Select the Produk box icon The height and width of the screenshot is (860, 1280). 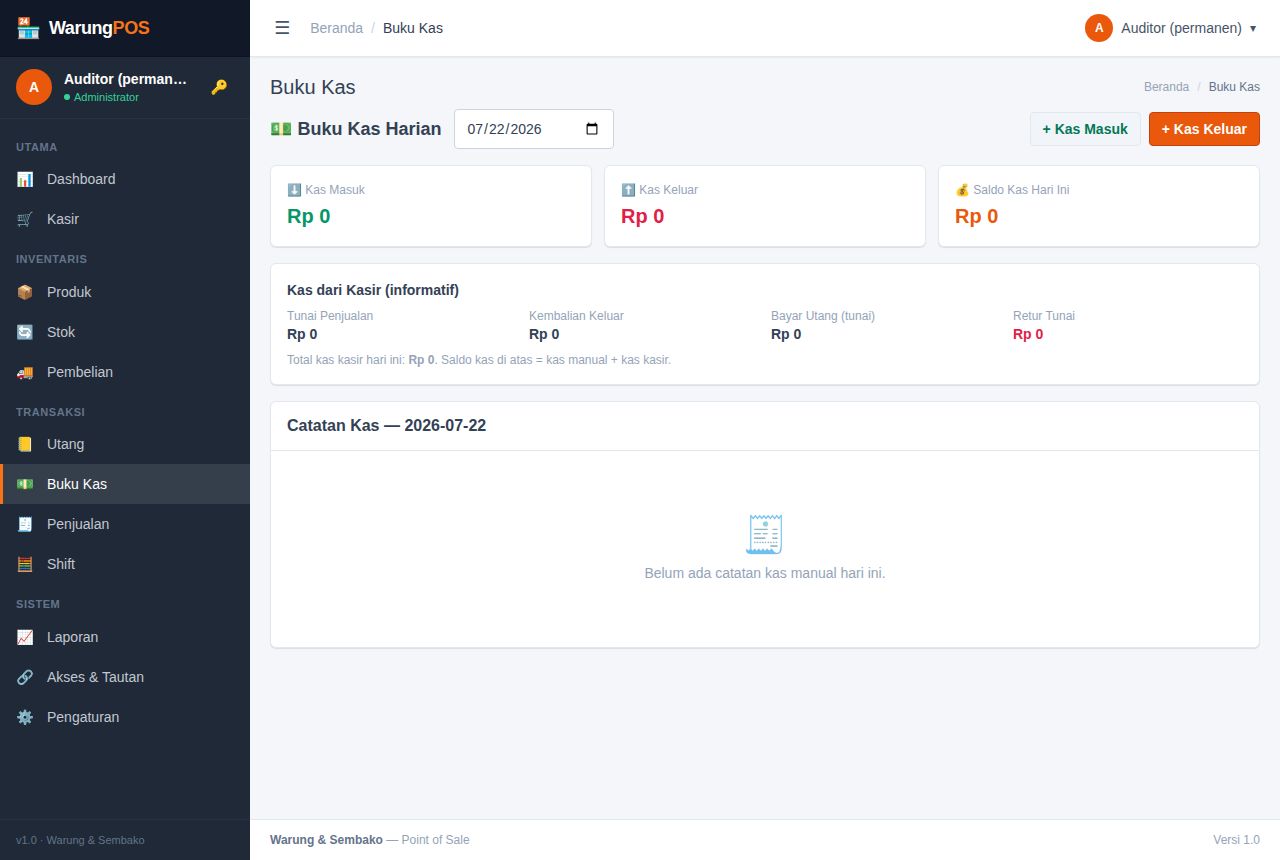point(25,292)
